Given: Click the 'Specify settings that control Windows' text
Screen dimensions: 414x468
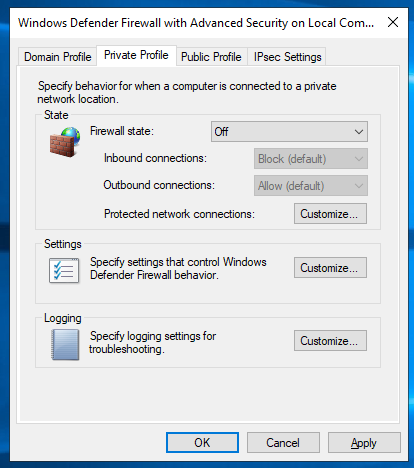Looking at the screenshot, I should click(178, 262).
